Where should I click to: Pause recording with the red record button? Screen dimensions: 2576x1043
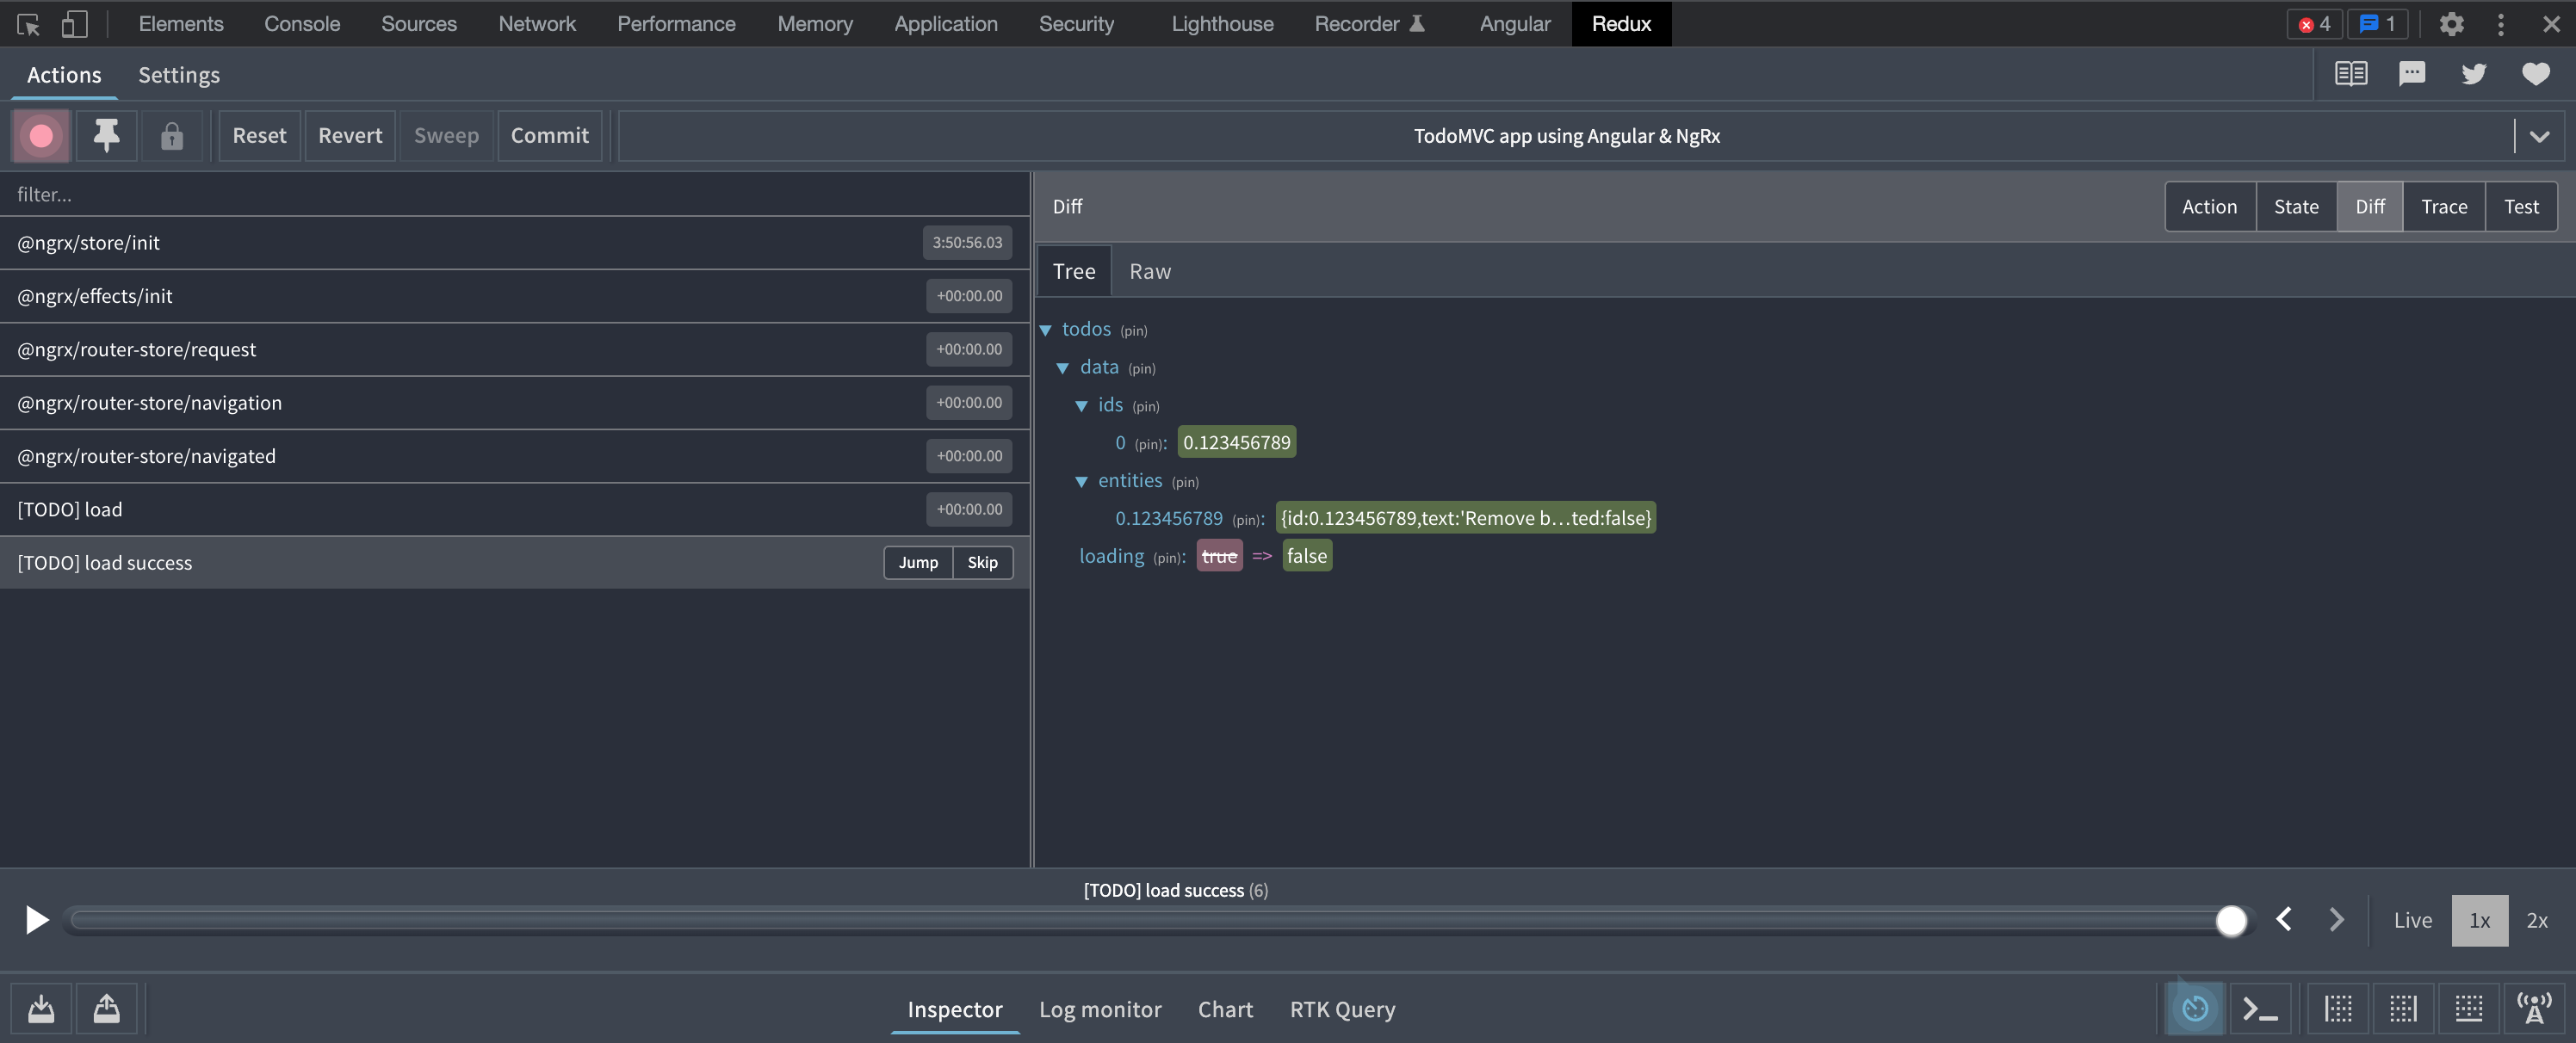click(x=41, y=136)
